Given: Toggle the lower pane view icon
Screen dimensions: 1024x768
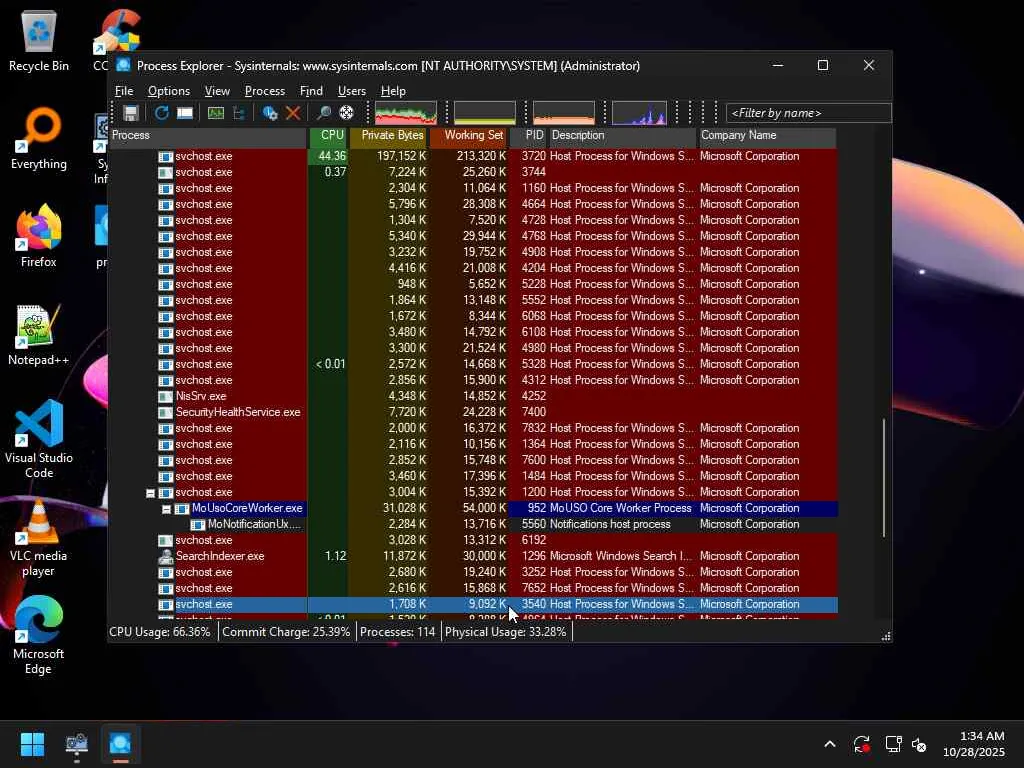Looking at the screenshot, I should pos(185,113).
